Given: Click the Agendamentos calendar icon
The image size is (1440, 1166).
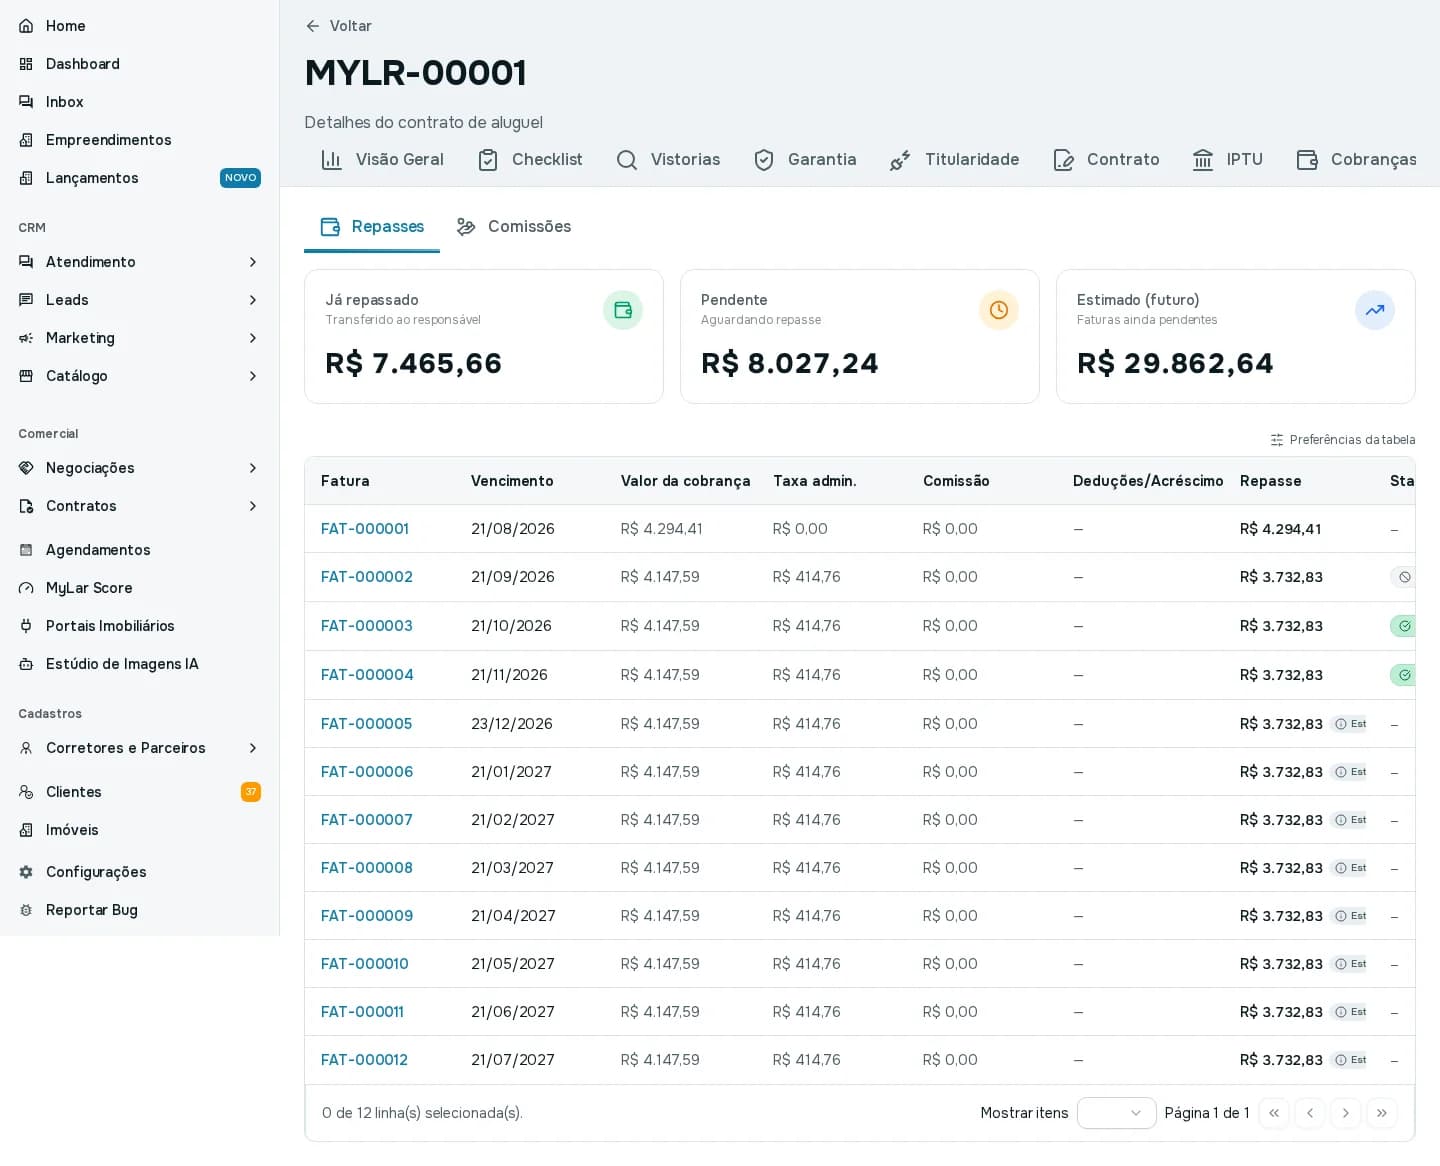Looking at the screenshot, I should (26, 550).
